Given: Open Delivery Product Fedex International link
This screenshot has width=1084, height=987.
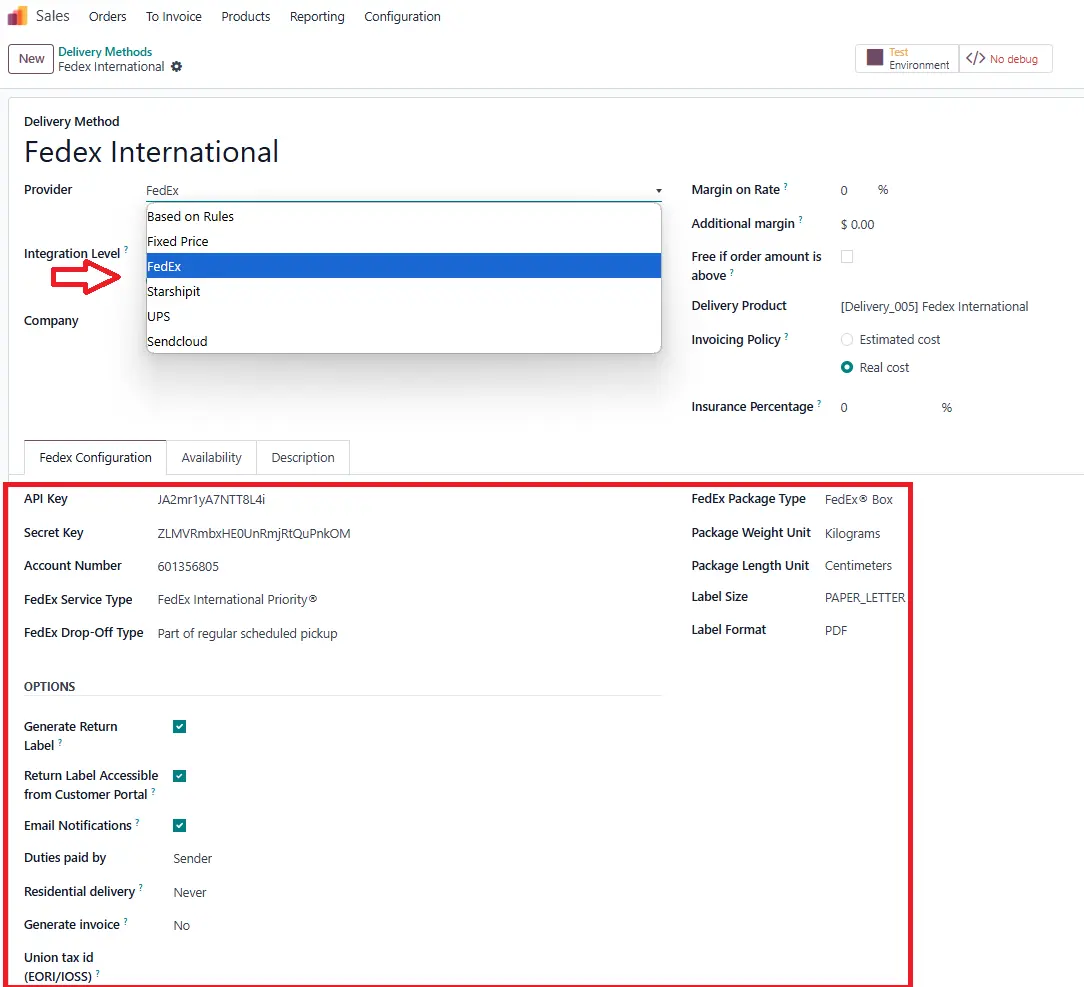Looking at the screenshot, I should [x=934, y=306].
